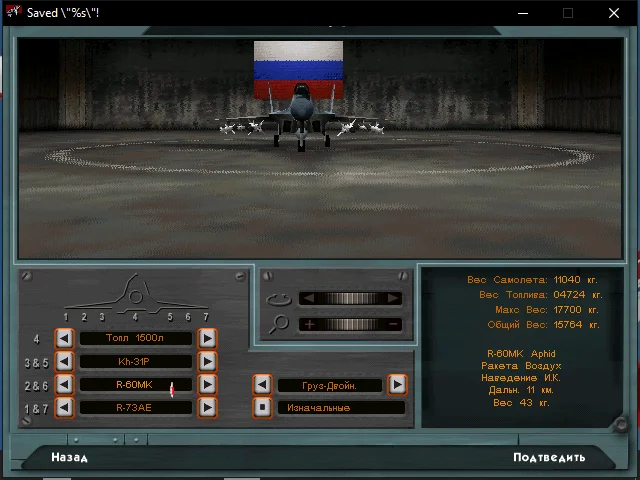This screenshot has width=640, height=480.
Task: Click pylon number 4 on diagram
Action: click(x=135, y=317)
